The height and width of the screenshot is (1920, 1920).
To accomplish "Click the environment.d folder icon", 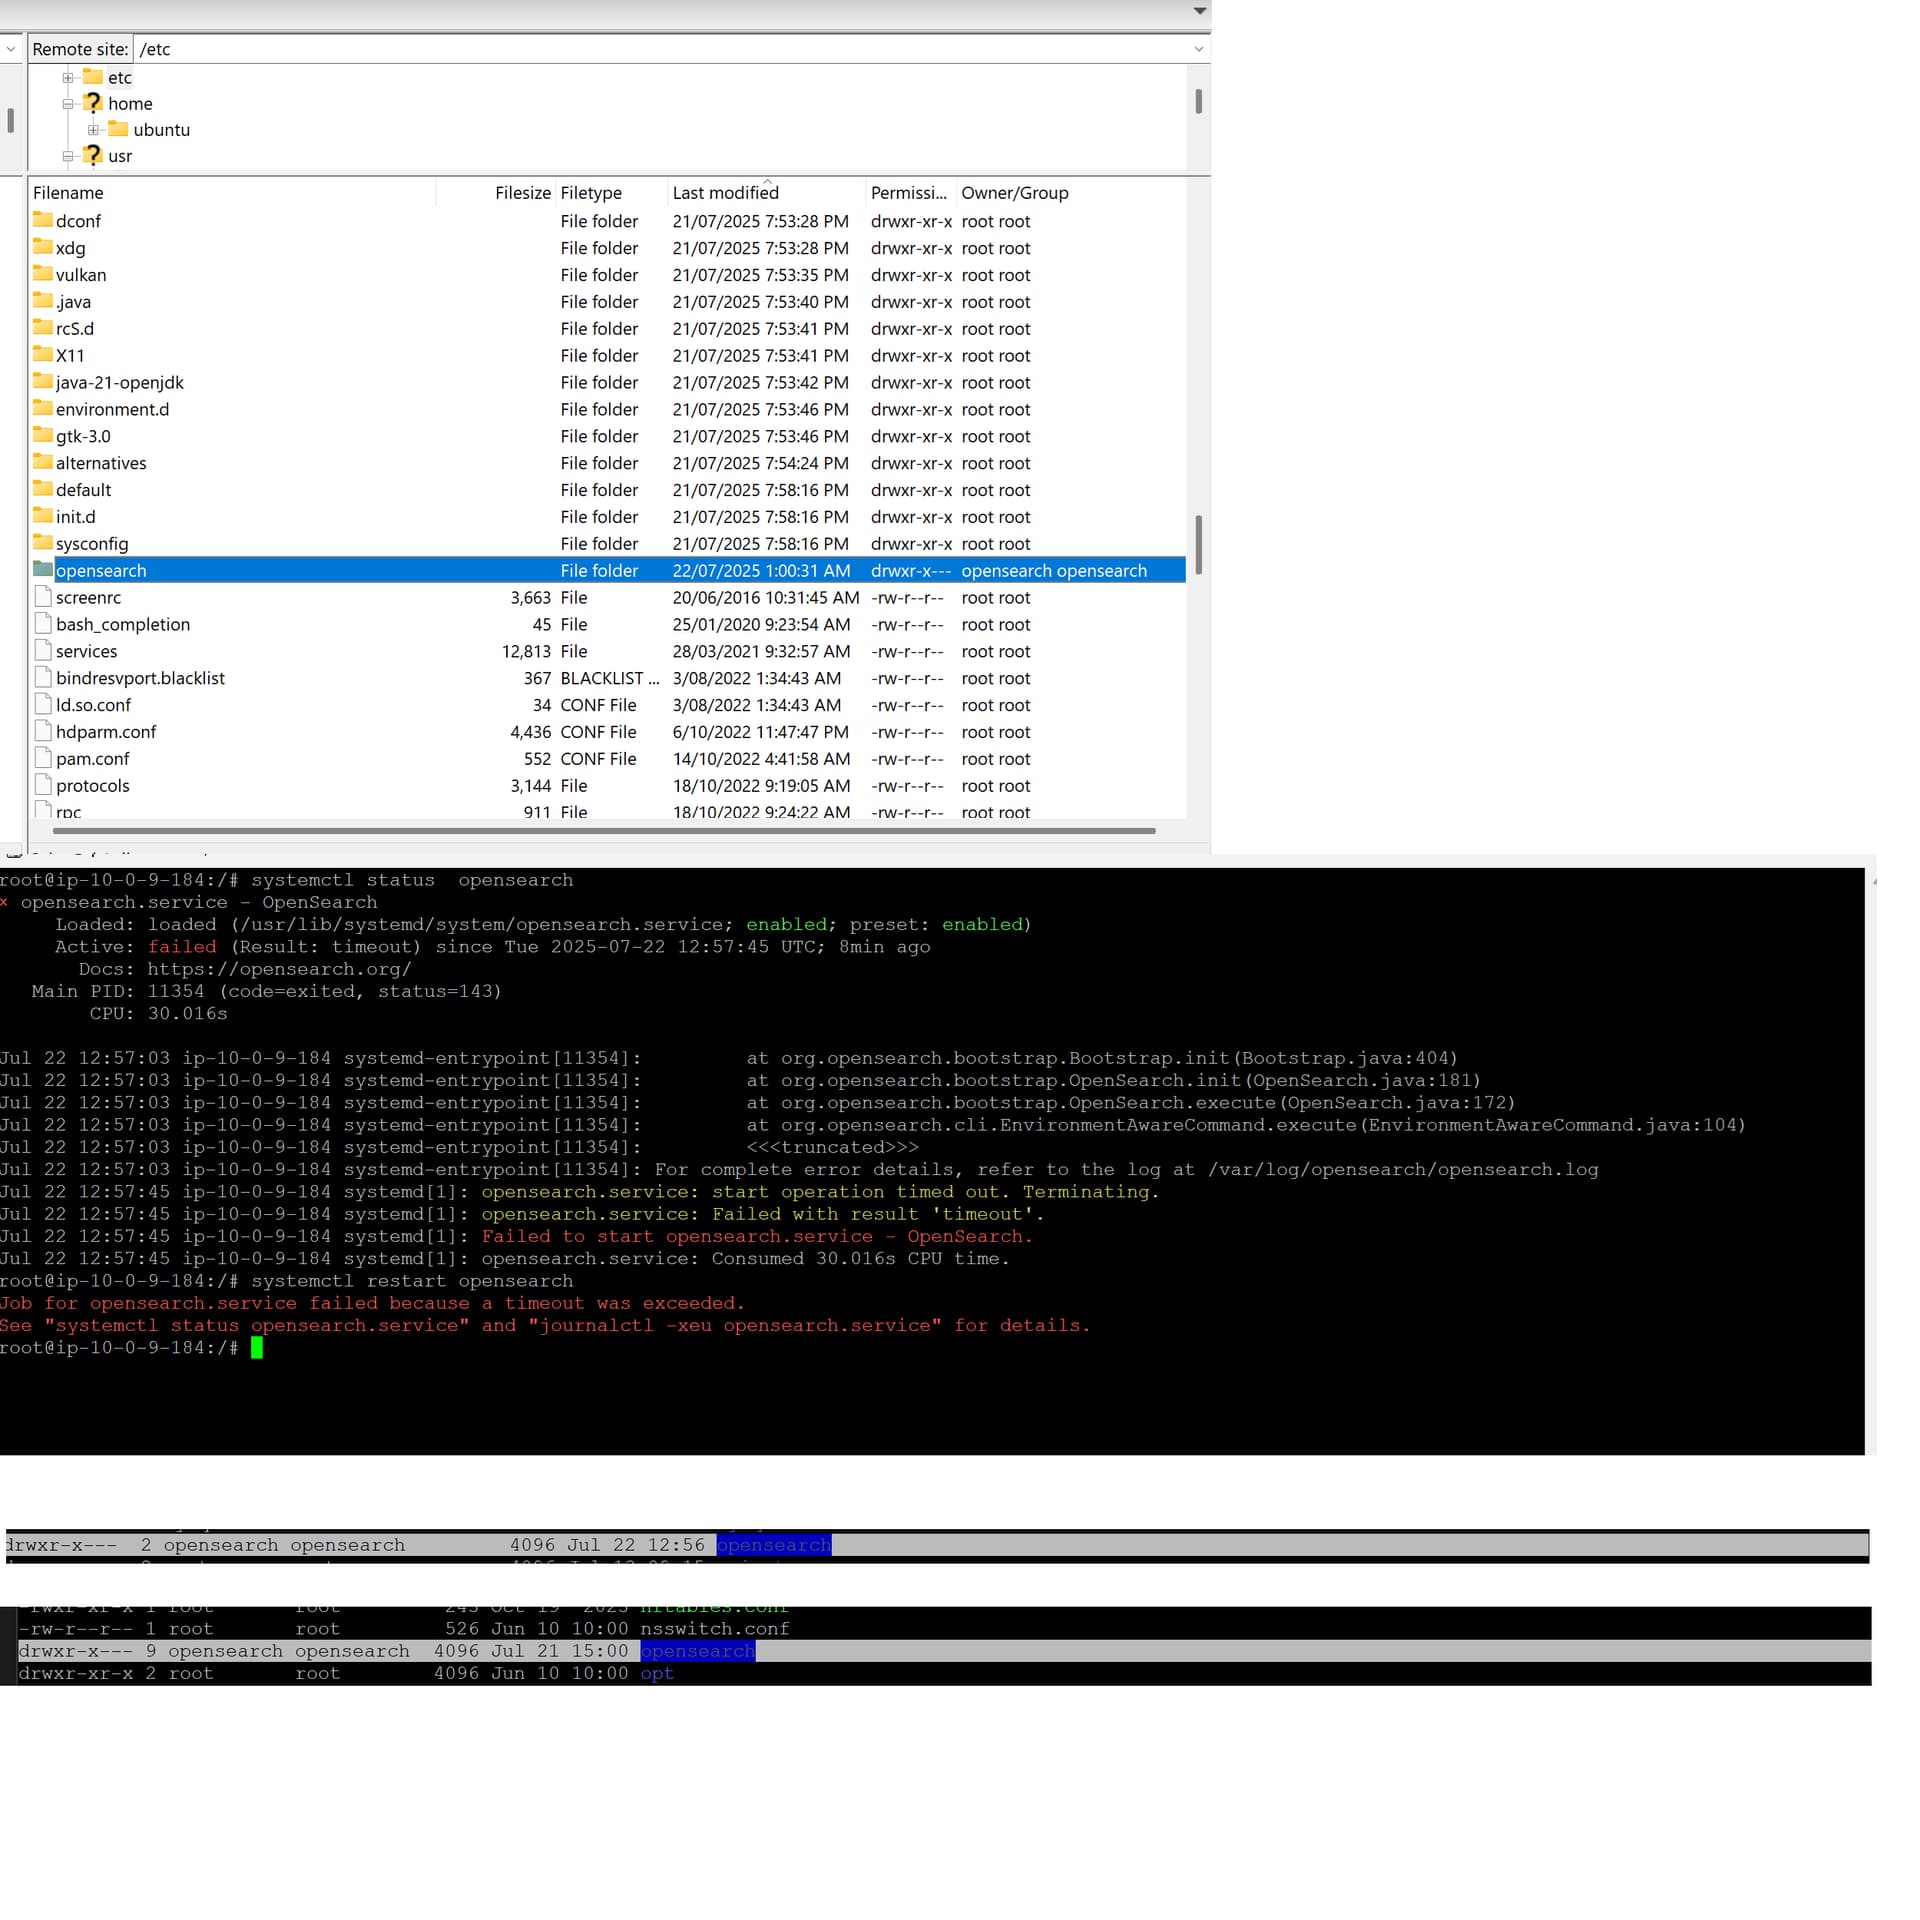I will pos(42,409).
